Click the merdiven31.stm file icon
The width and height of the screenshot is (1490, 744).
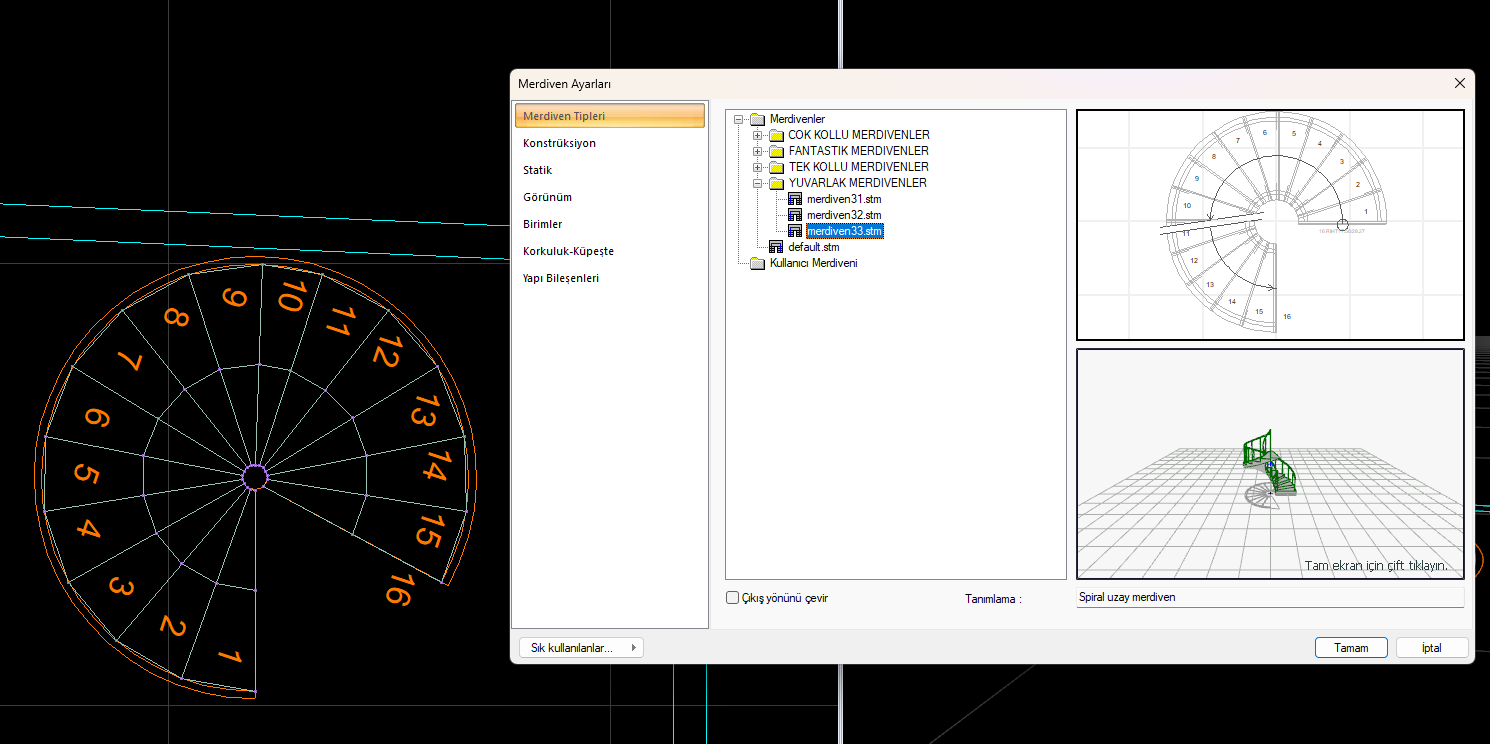[x=795, y=199]
